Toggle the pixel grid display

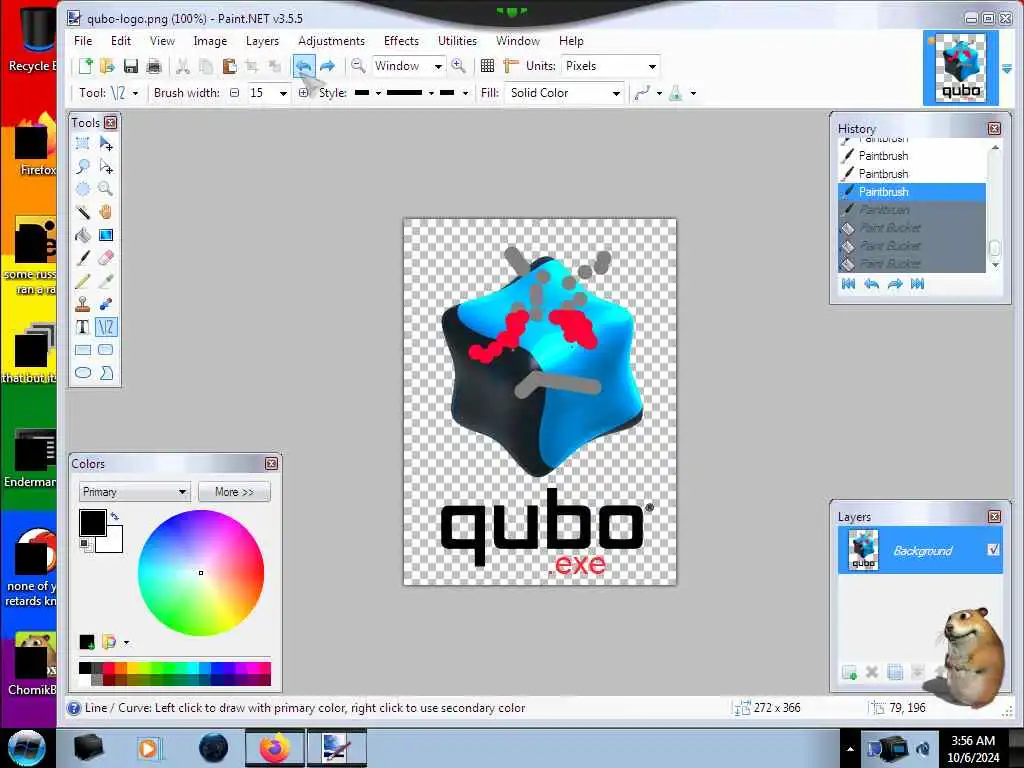point(487,65)
